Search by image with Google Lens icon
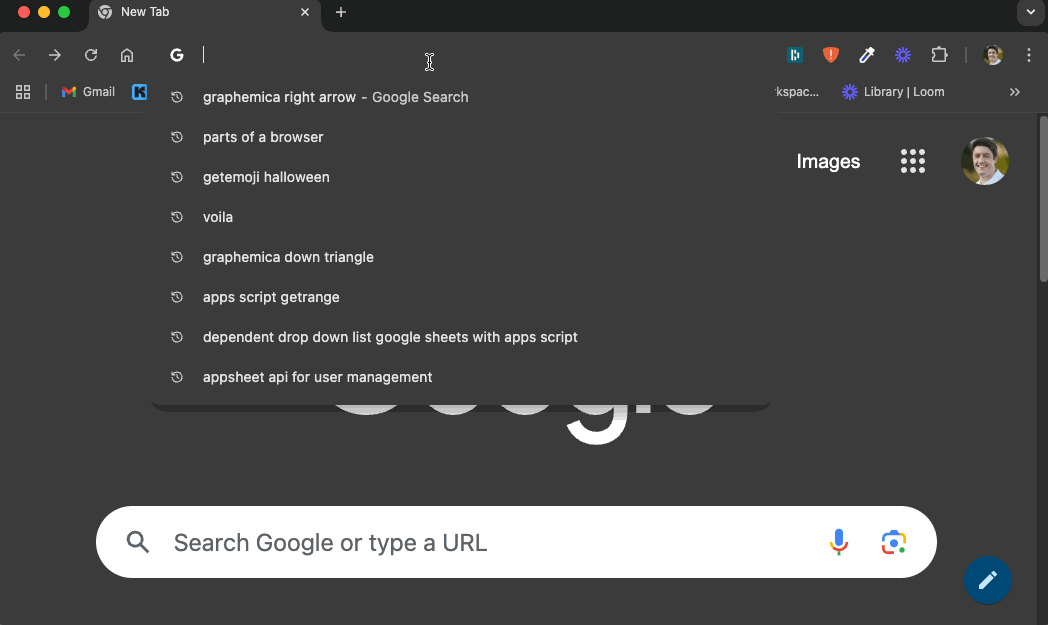Image resolution: width=1048 pixels, height=625 pixels. click(894, 542)
